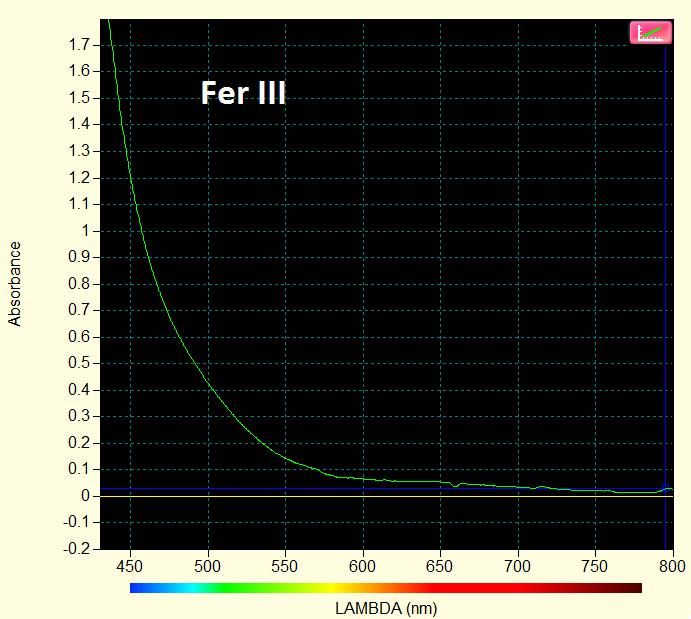Click the yellow zero baseline line

[300, 497]
